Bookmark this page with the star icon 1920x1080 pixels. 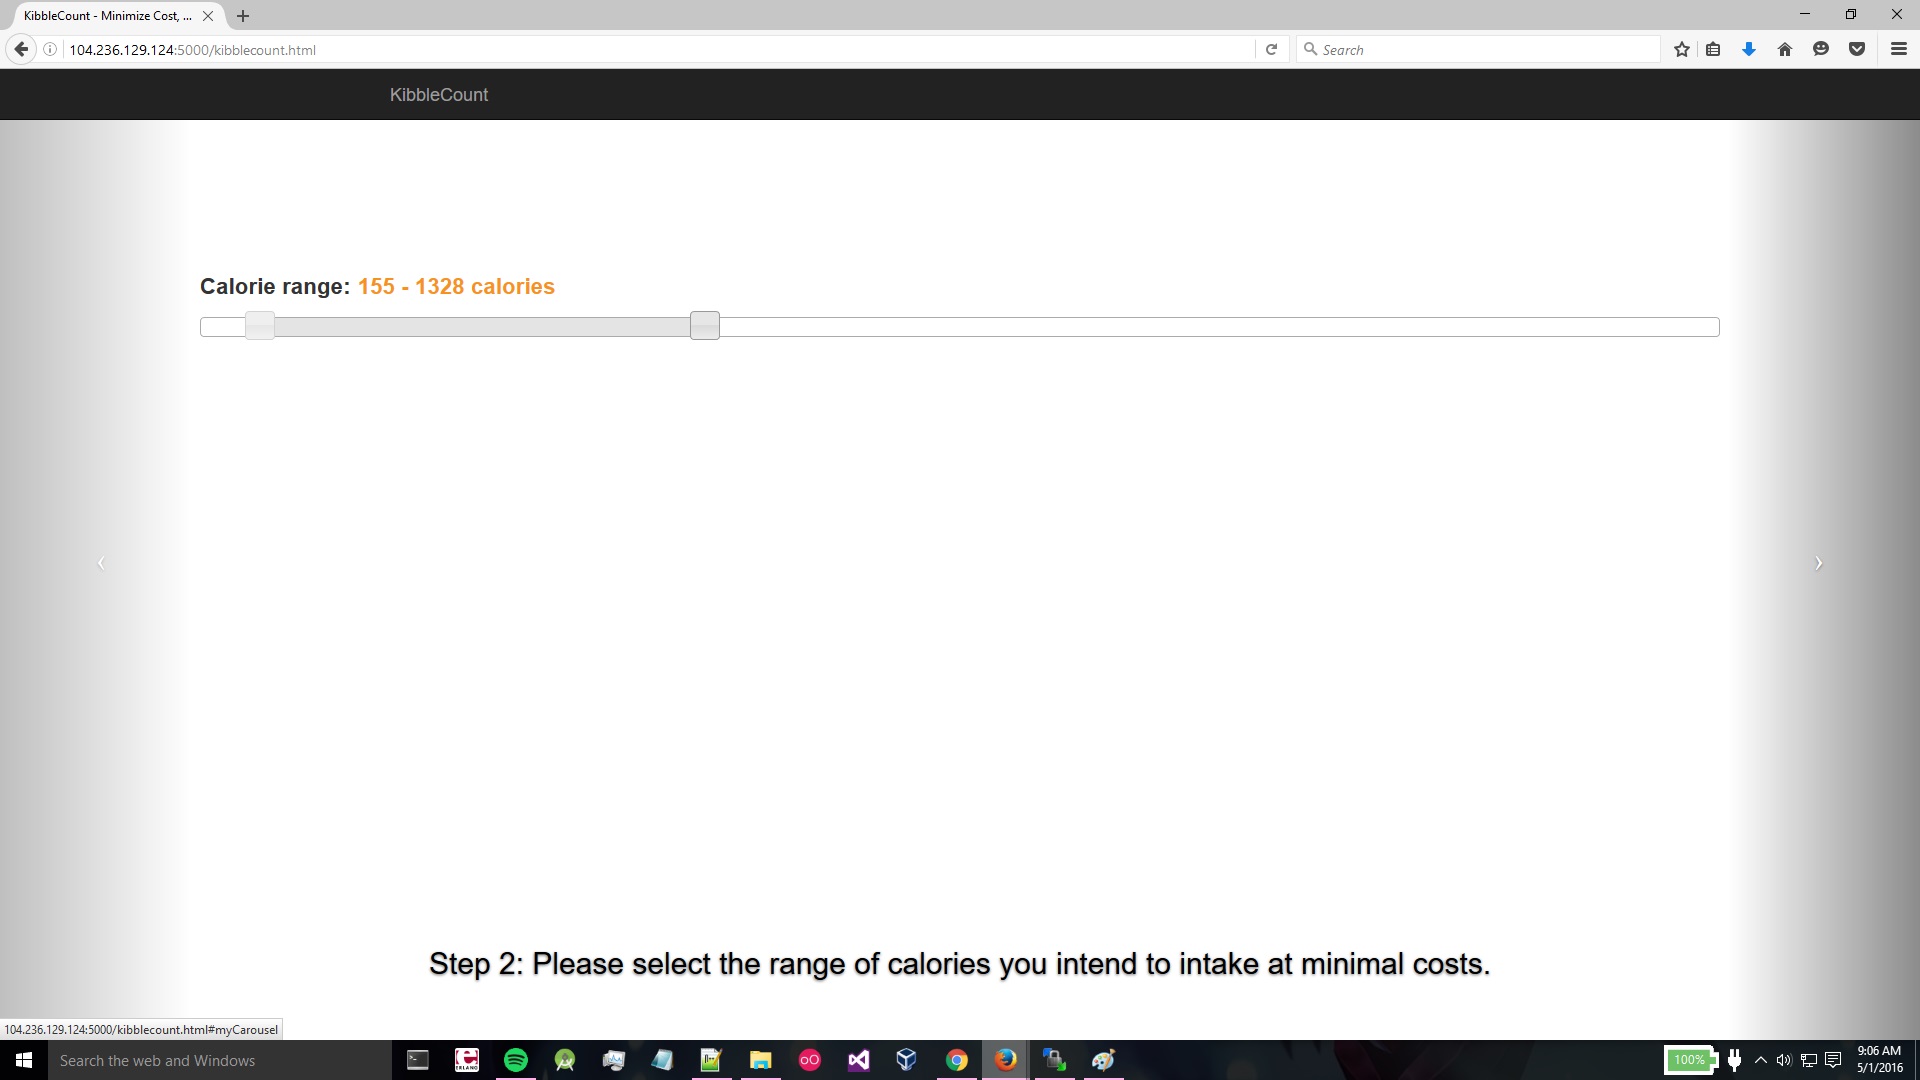tap(1682, 50)
